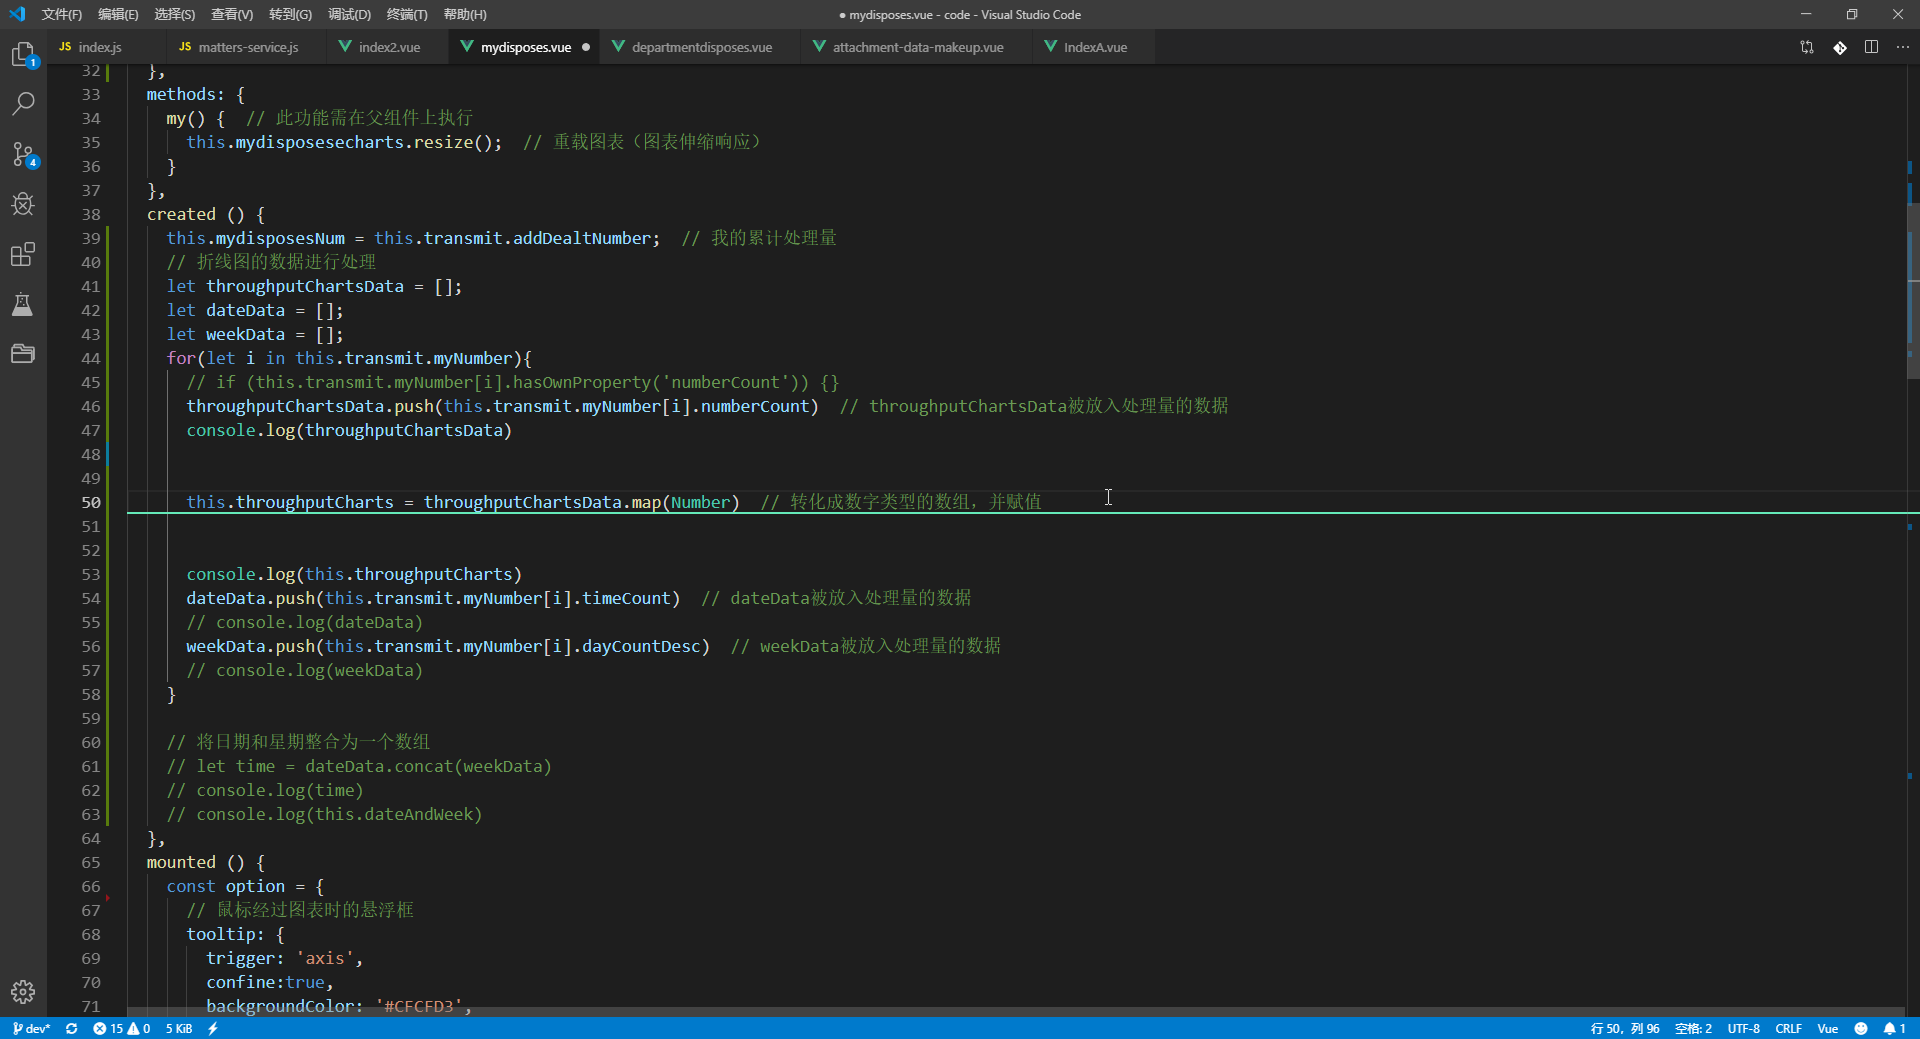Image resolution: width=1920 pixels, height=1039 pixels.
Task: Click 'dateData' declaration on line 42
Action: [245, 310]
